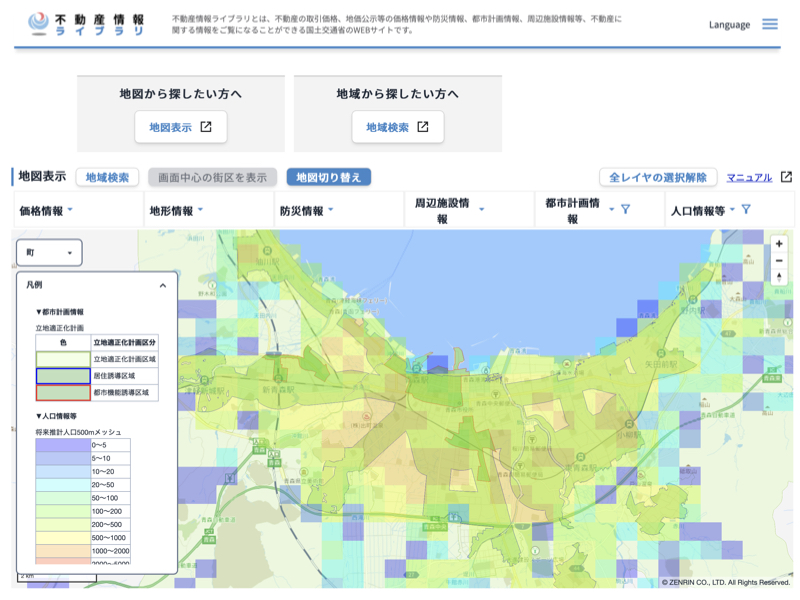Screen dimensions: 800x600
Task: Click filter icon beside 人口情報等
Action: [746, 210]
